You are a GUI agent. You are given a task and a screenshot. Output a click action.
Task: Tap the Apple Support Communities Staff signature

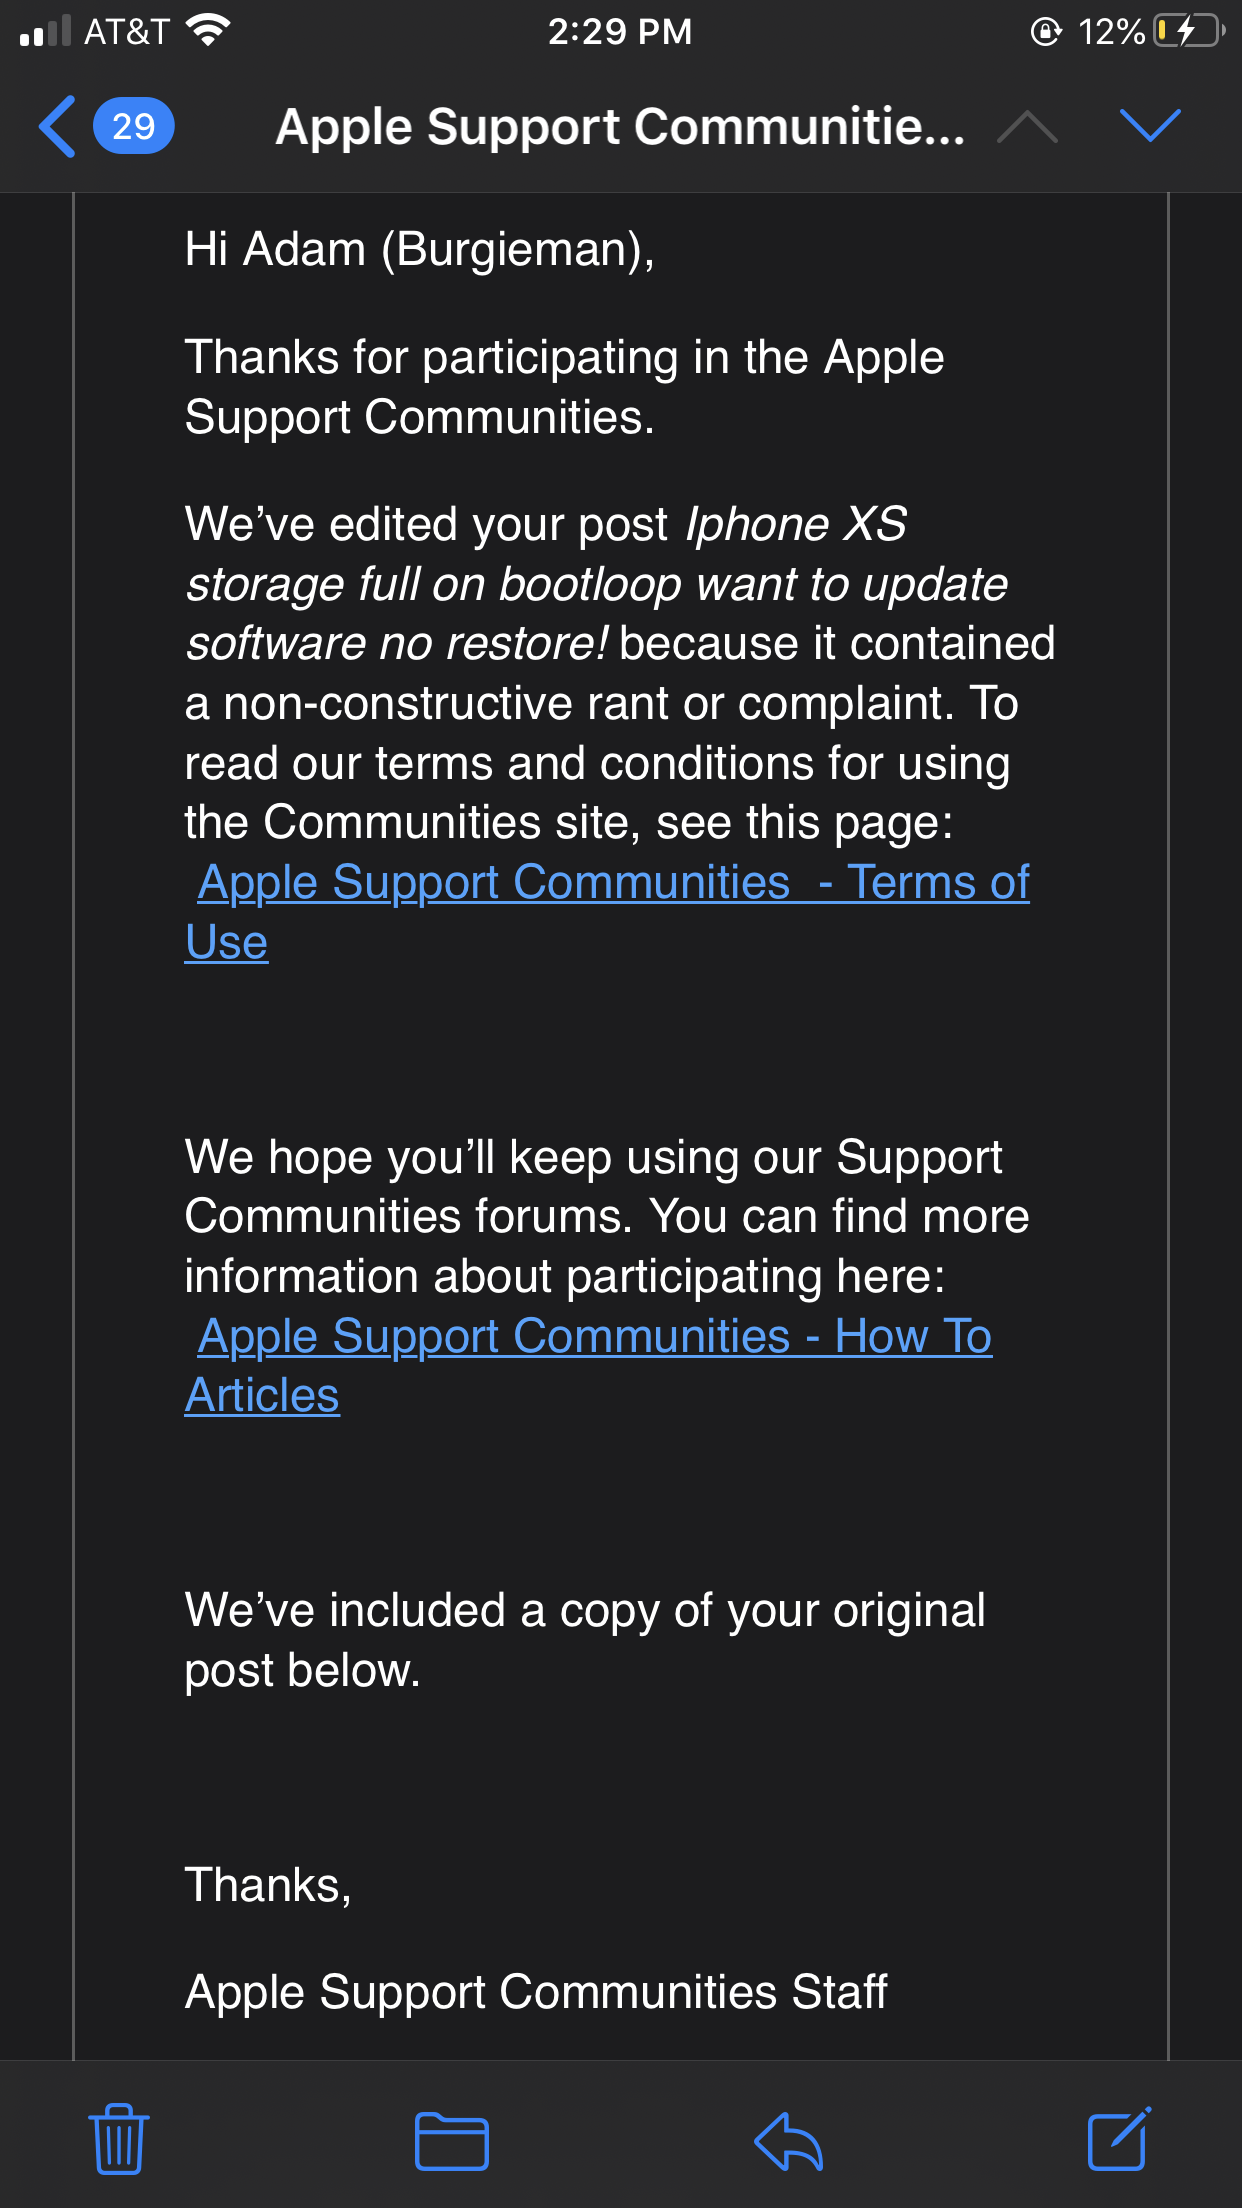click(536, 1991)
